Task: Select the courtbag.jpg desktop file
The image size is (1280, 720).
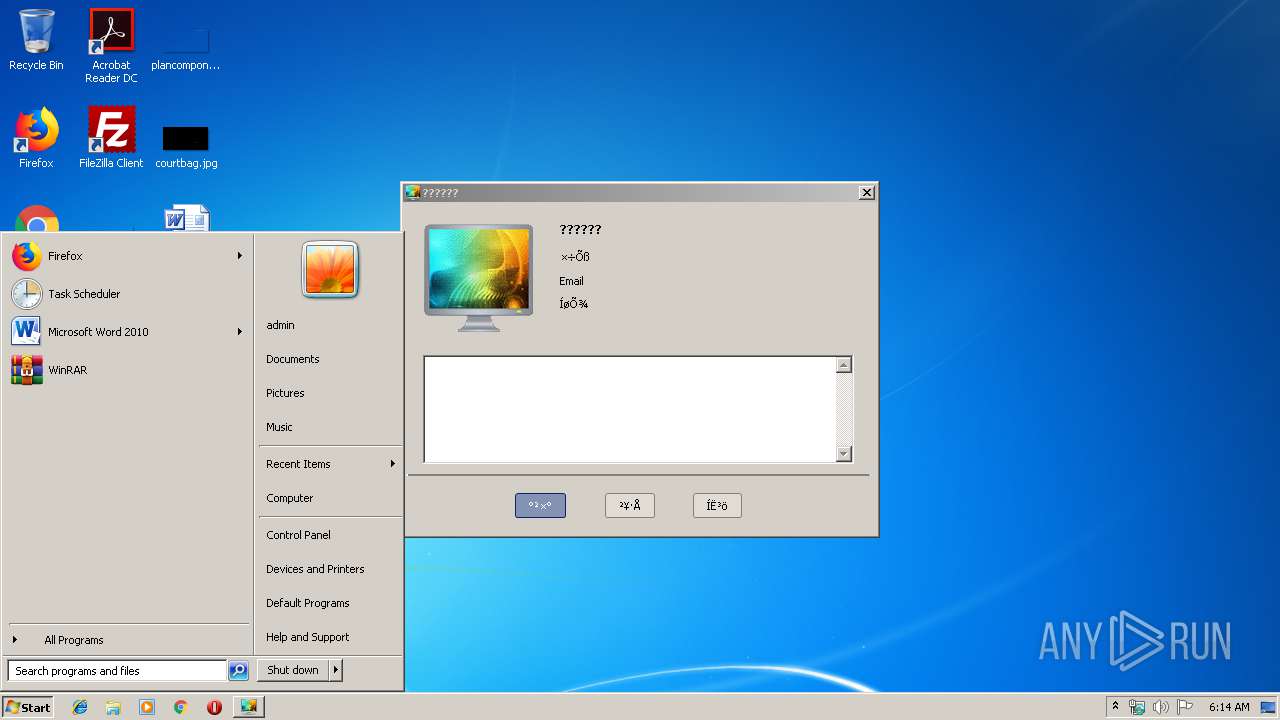Action: (186, 147)
